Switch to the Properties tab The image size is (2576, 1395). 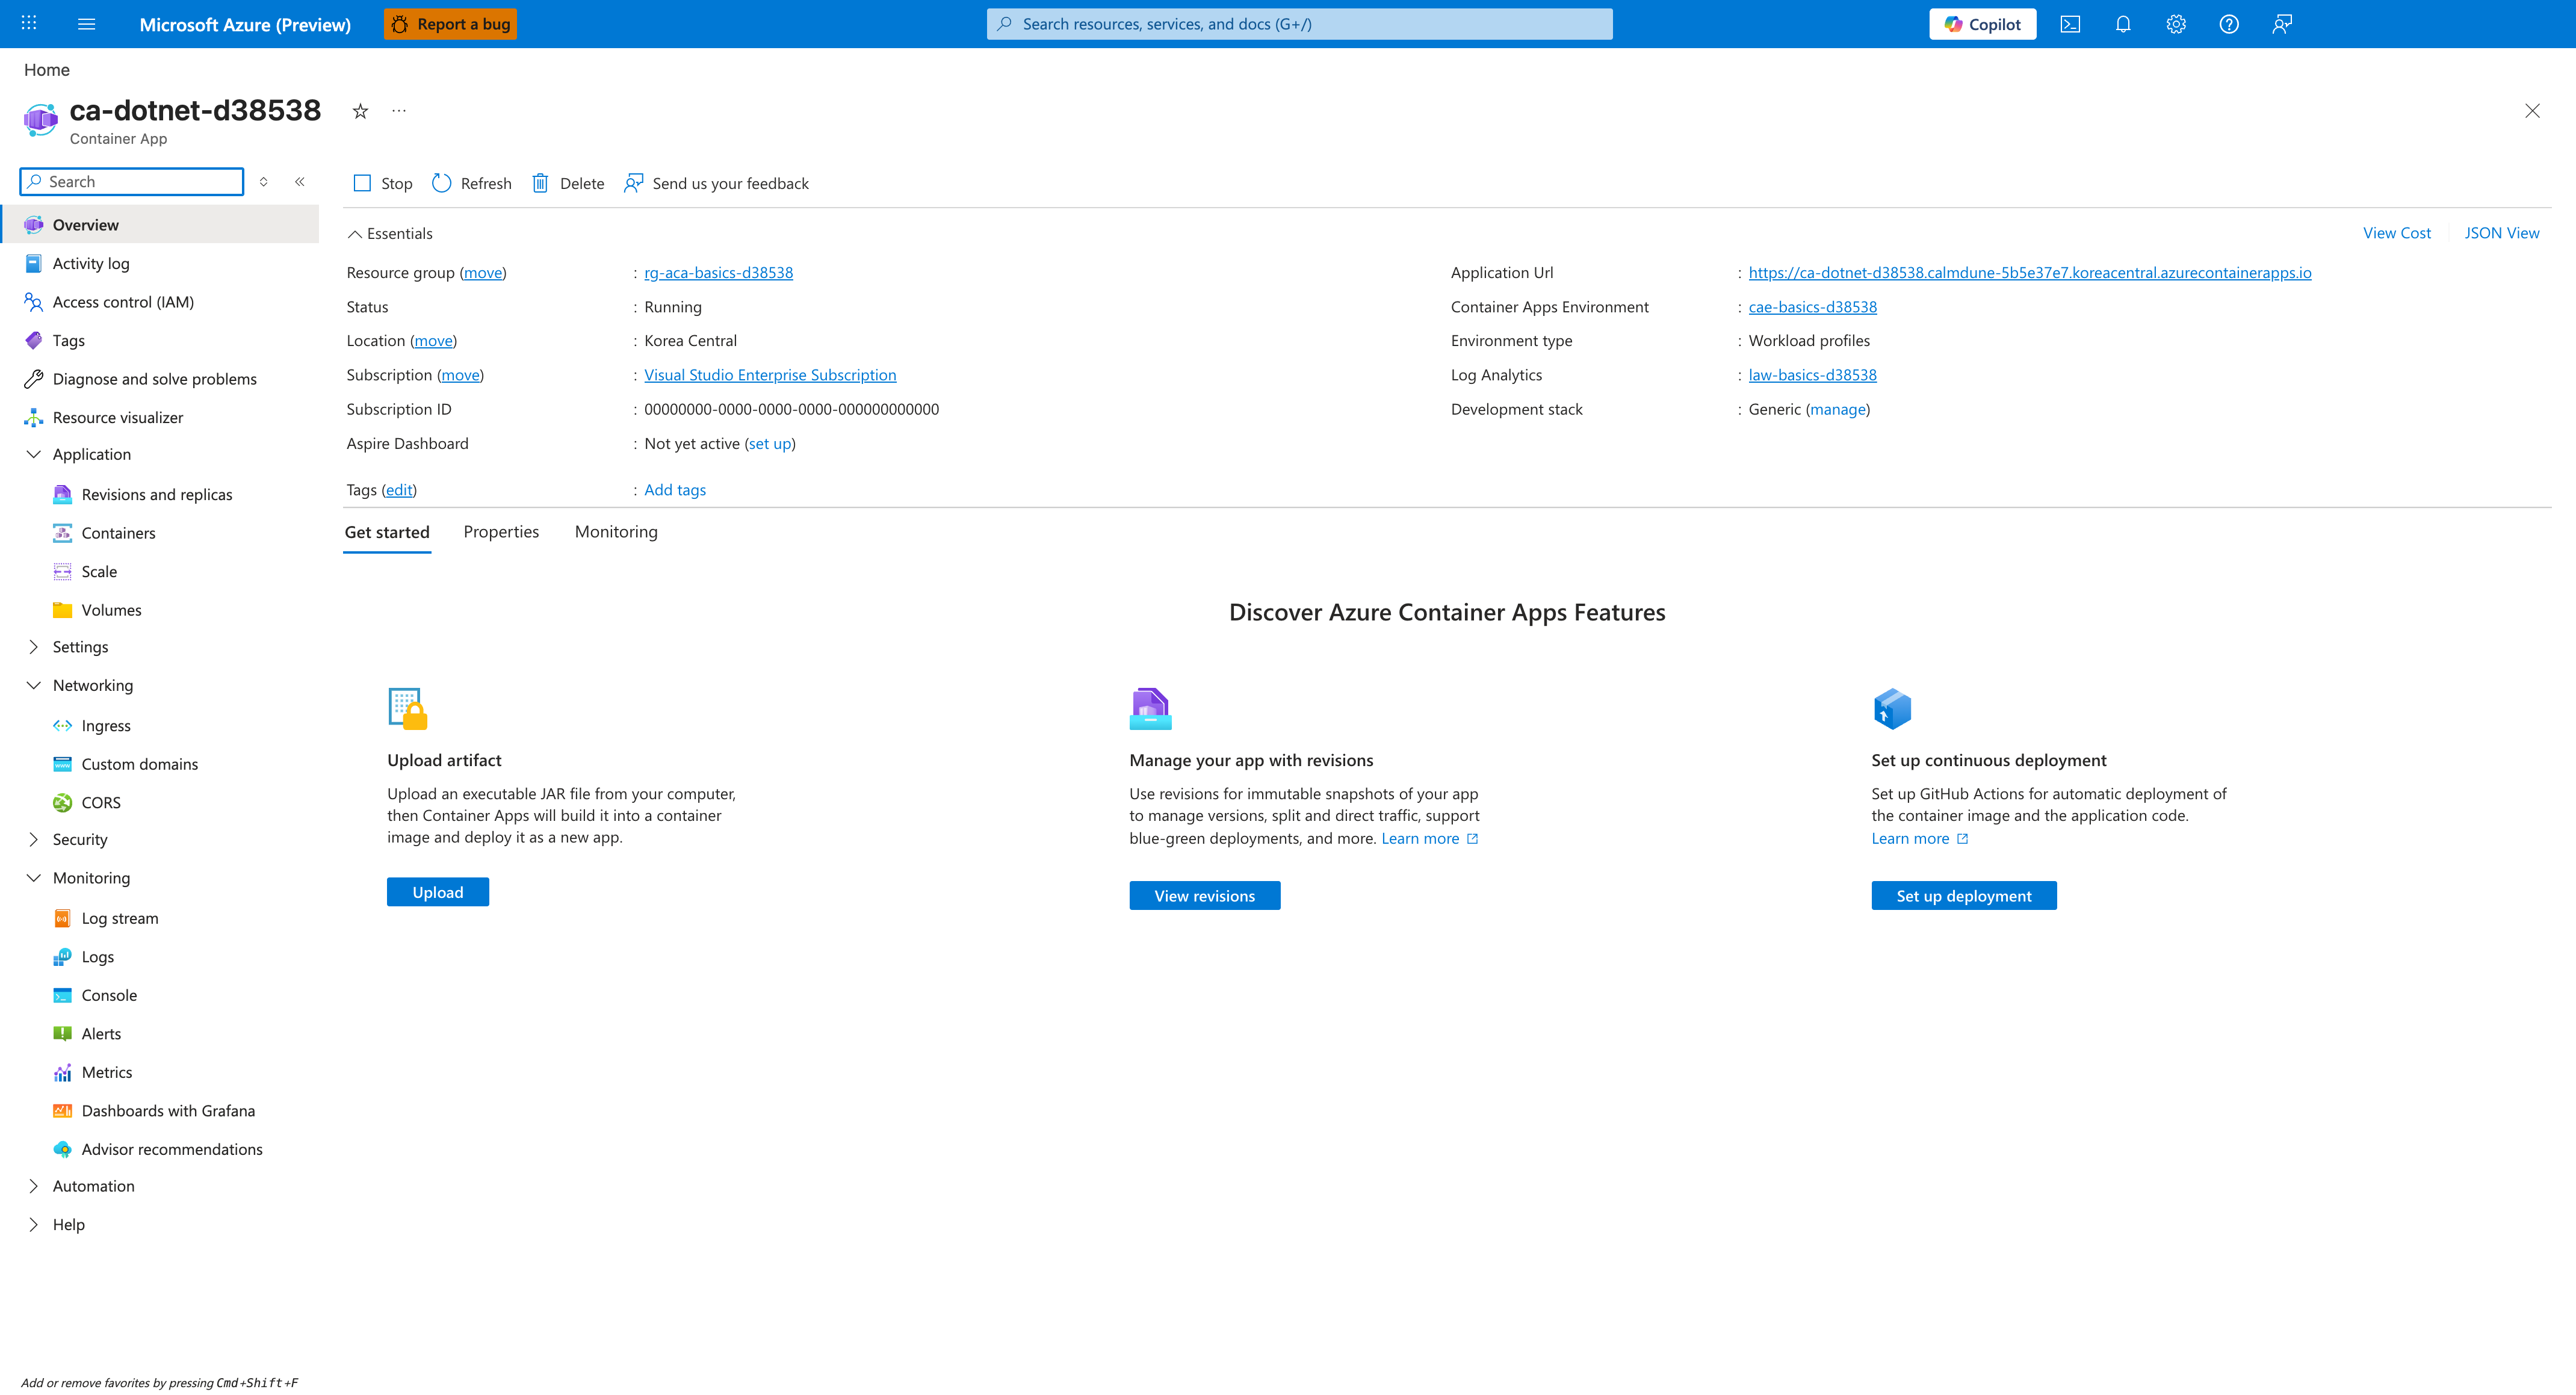[501, 532]
